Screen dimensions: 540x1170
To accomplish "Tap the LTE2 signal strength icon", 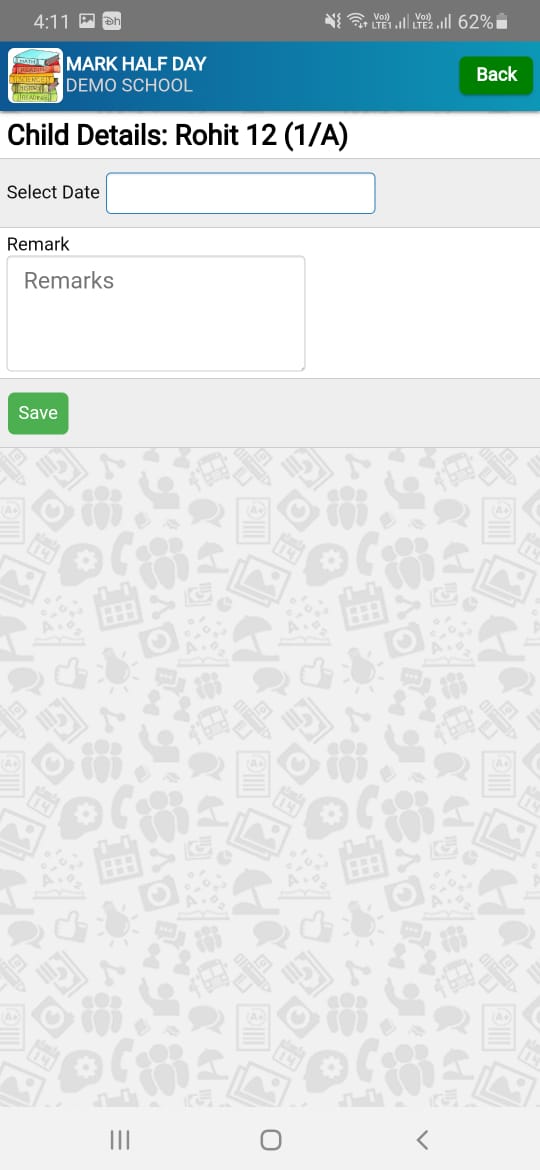I will pos(433,22).
